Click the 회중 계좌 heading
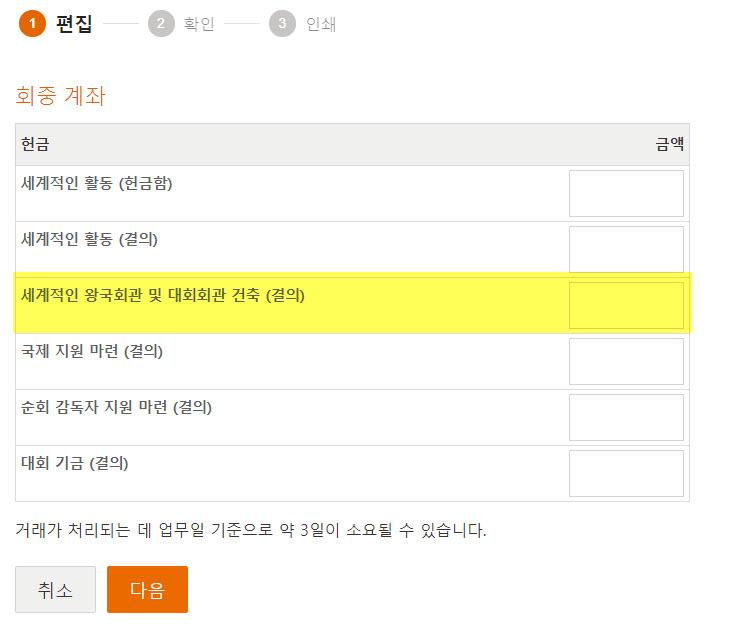Image resolution: width=735 pixels, height=640 pixels. click(61, 96)
